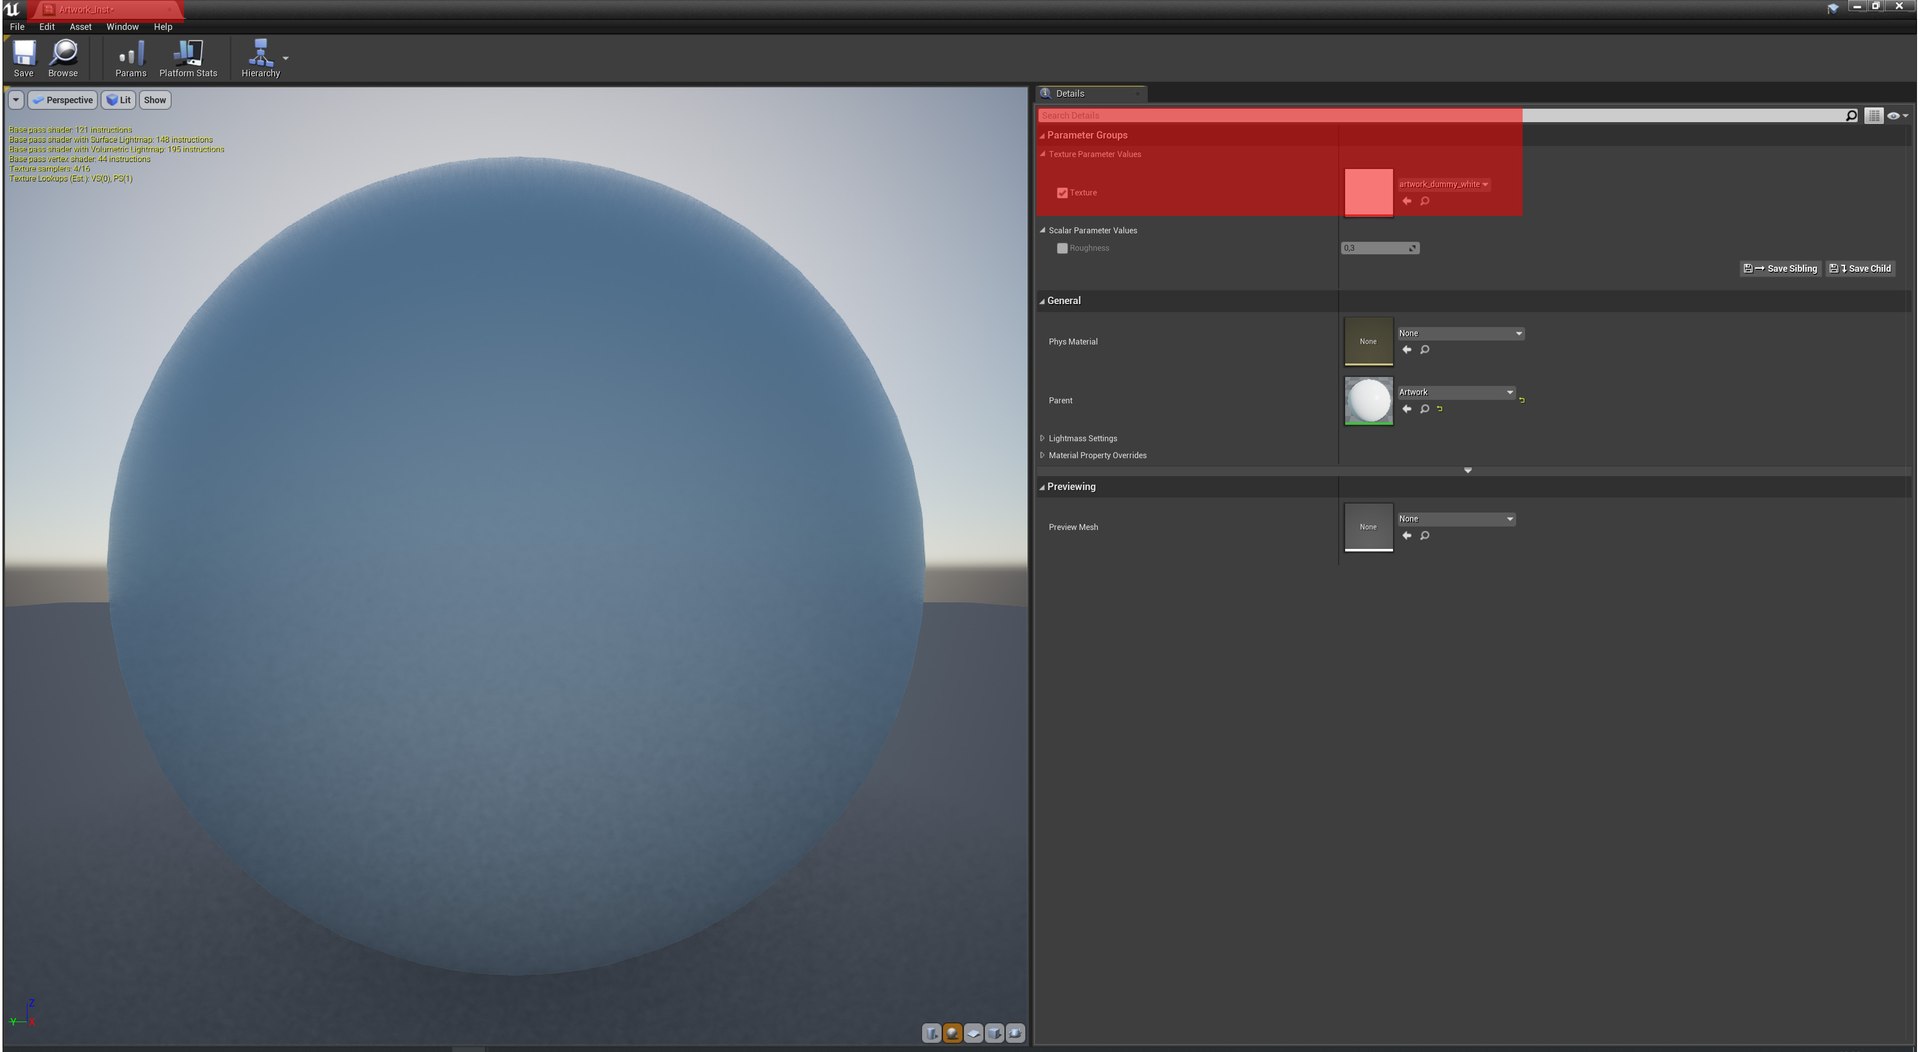Image resolution: width=1920 pixels, height=1052 pixels.
Task: Open the Window menu
Action: (122, 27)
